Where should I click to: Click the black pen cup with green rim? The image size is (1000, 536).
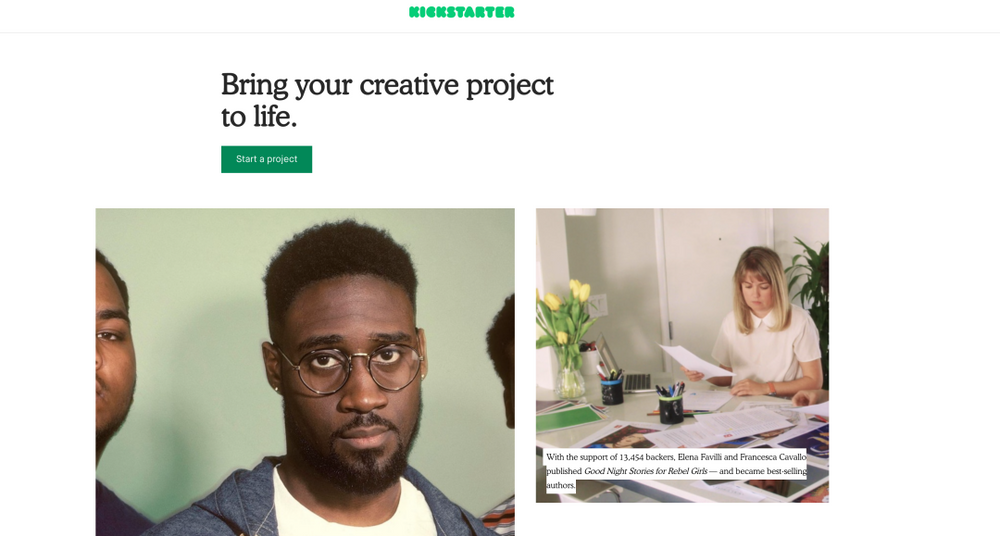tap(671, 408)
